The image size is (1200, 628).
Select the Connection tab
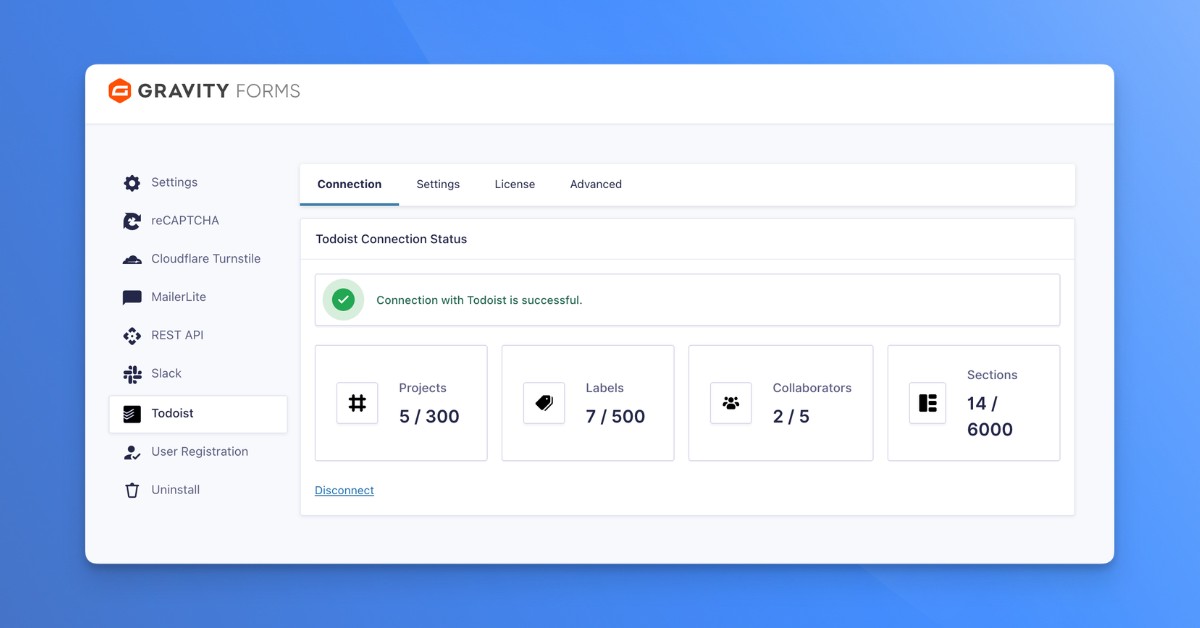point(349,184)
